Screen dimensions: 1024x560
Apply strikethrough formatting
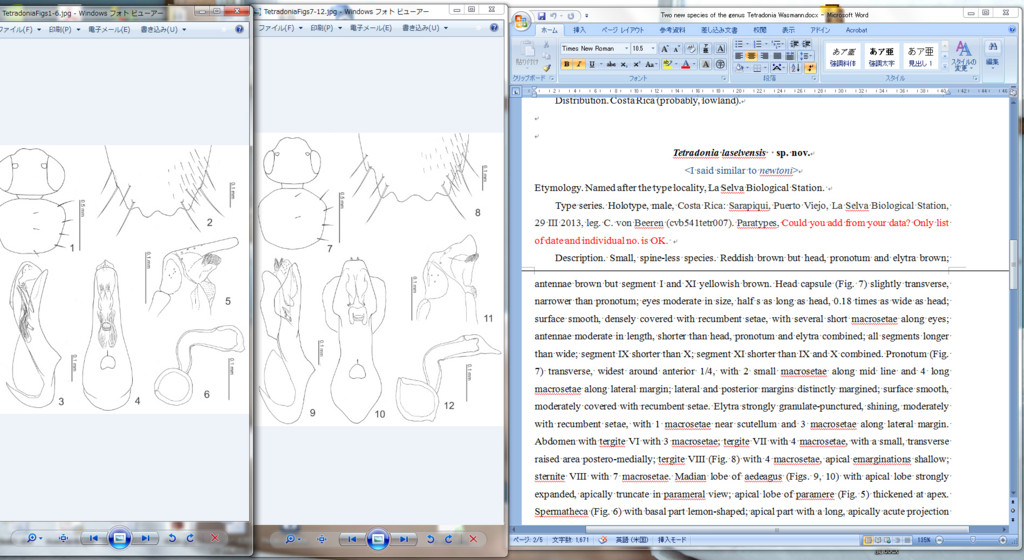coord(611,64)
